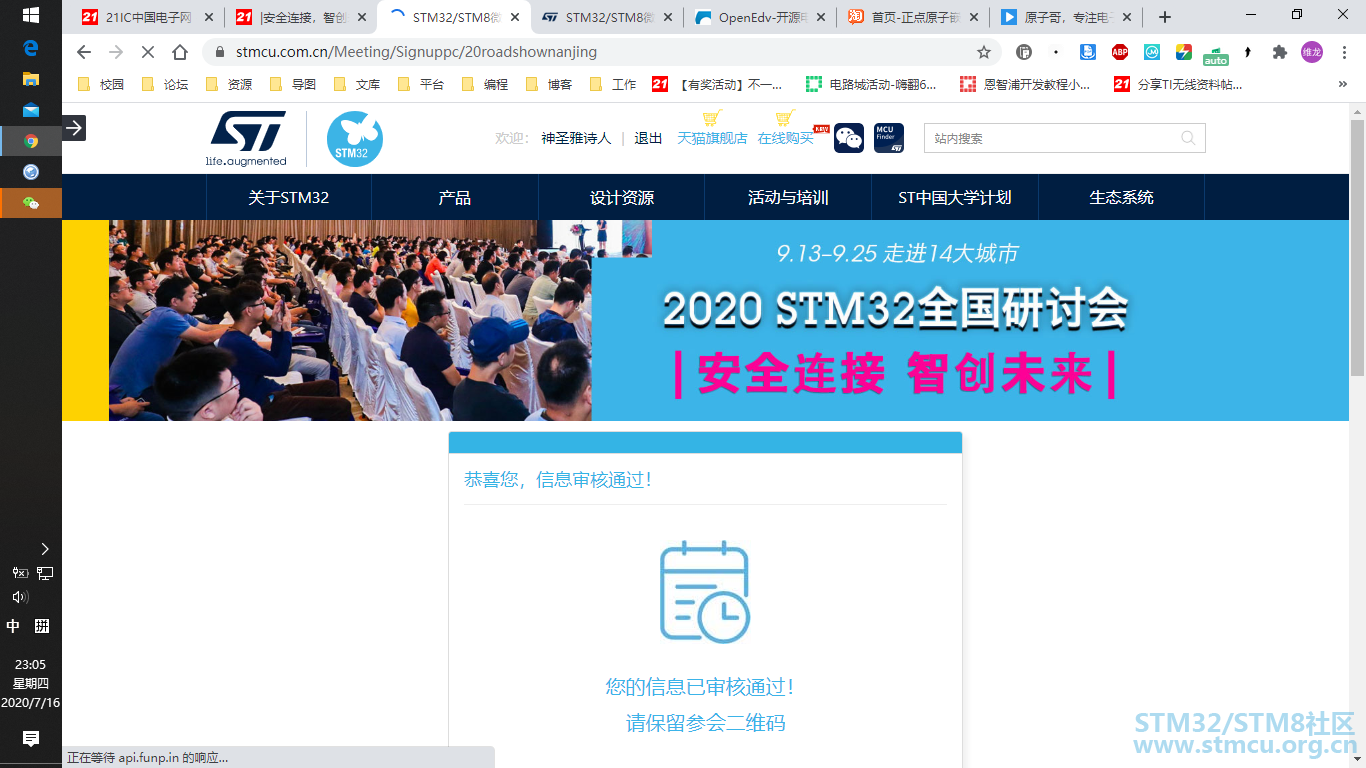Screen dimensions: 1366x768
Task: Switch to the OpenEdv-开源 tab
Action: [x=758, y=17]
